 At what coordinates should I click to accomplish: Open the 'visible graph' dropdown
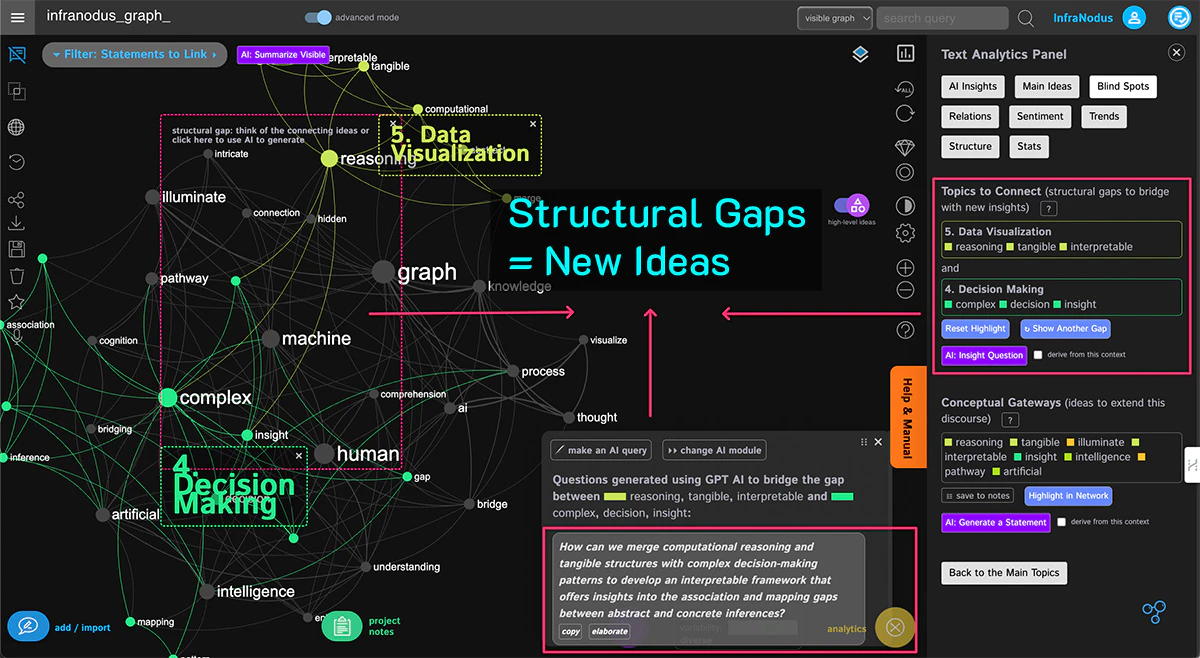(x=834, y=17)
